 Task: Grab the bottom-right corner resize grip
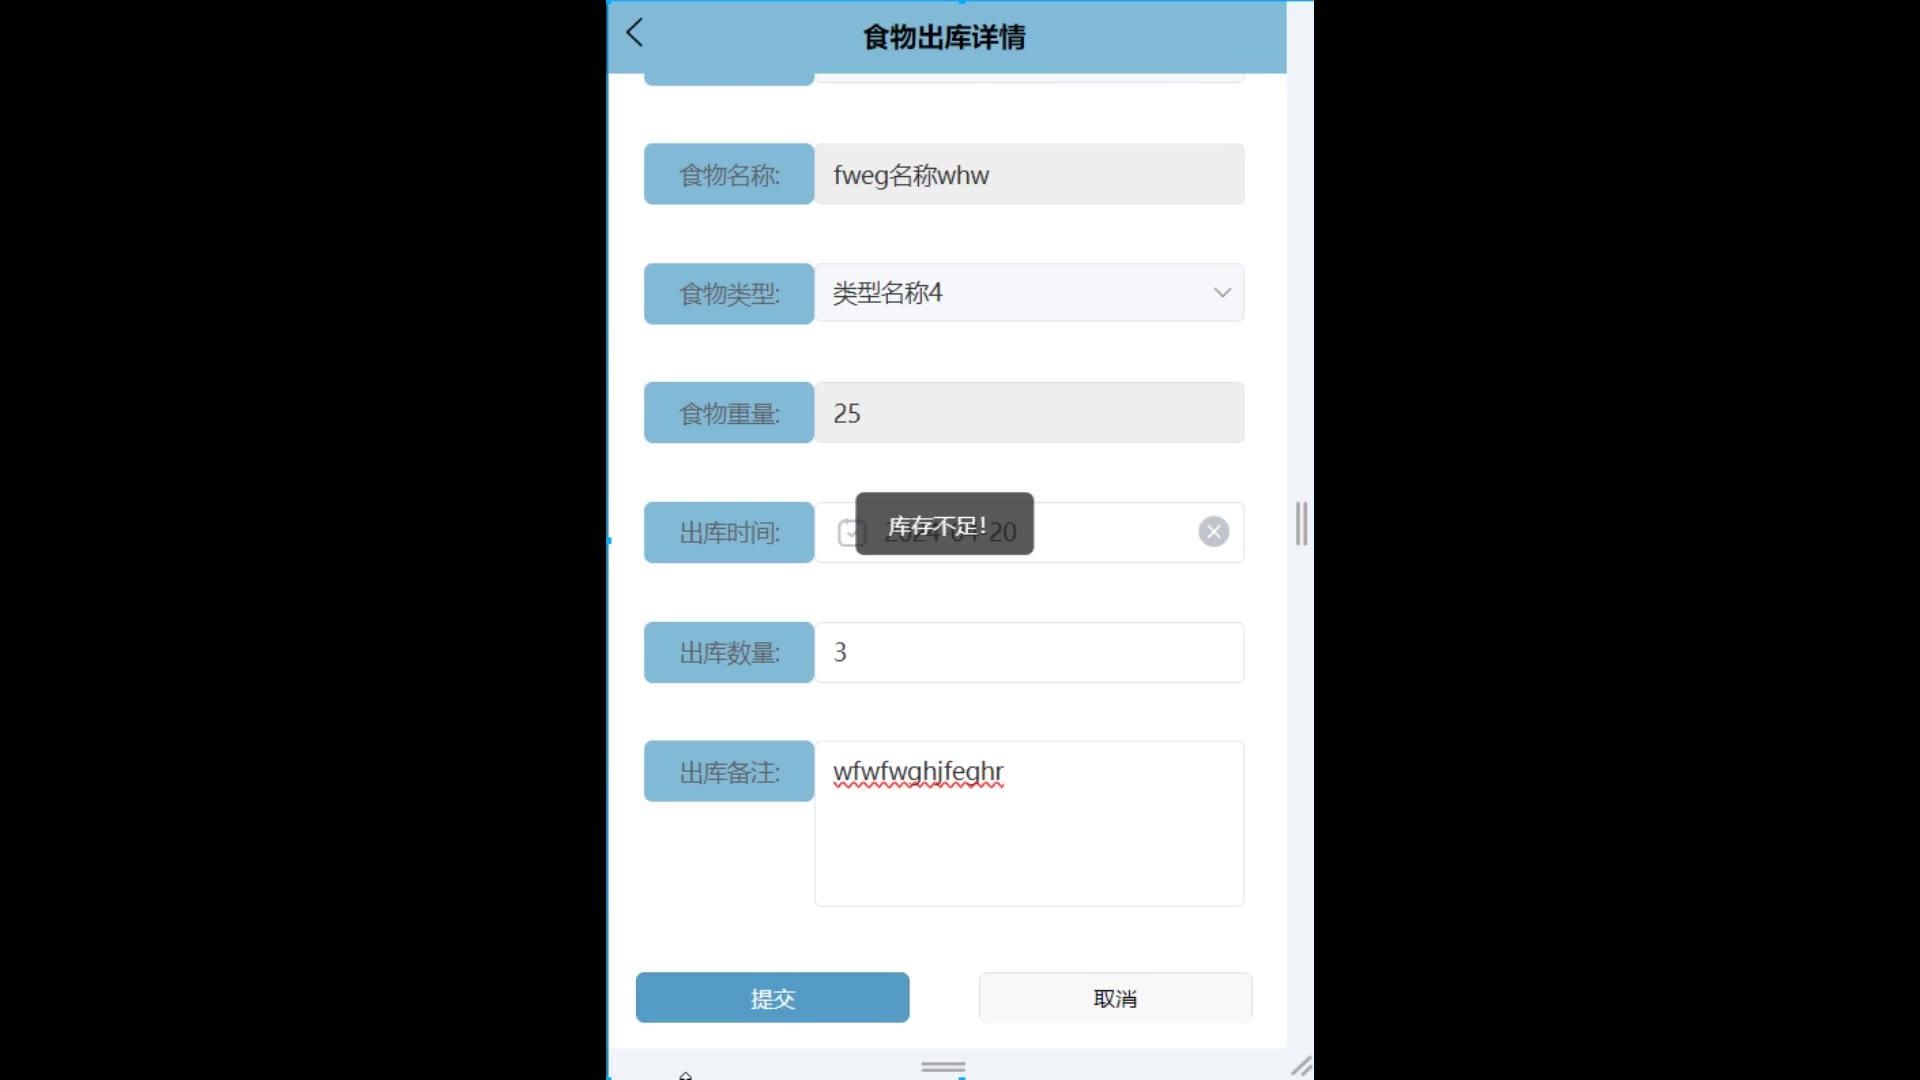tap(1301, 1067)
